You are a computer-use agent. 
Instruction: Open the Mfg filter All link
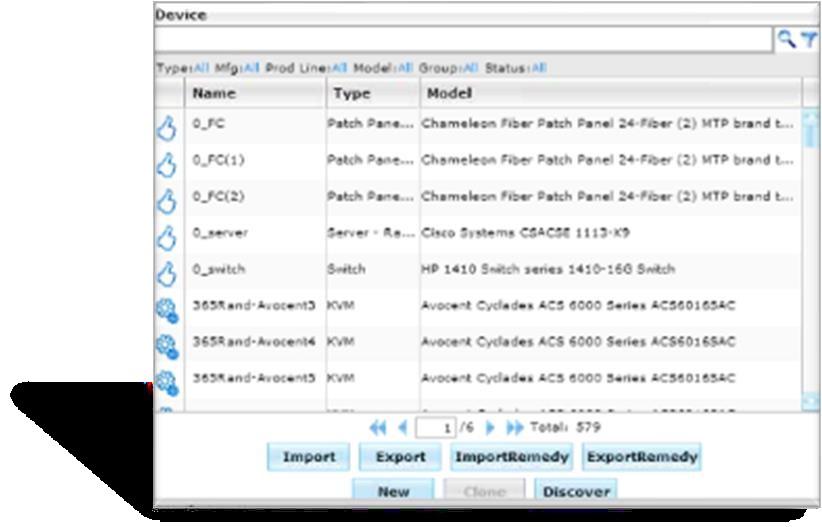click(252, 68)
